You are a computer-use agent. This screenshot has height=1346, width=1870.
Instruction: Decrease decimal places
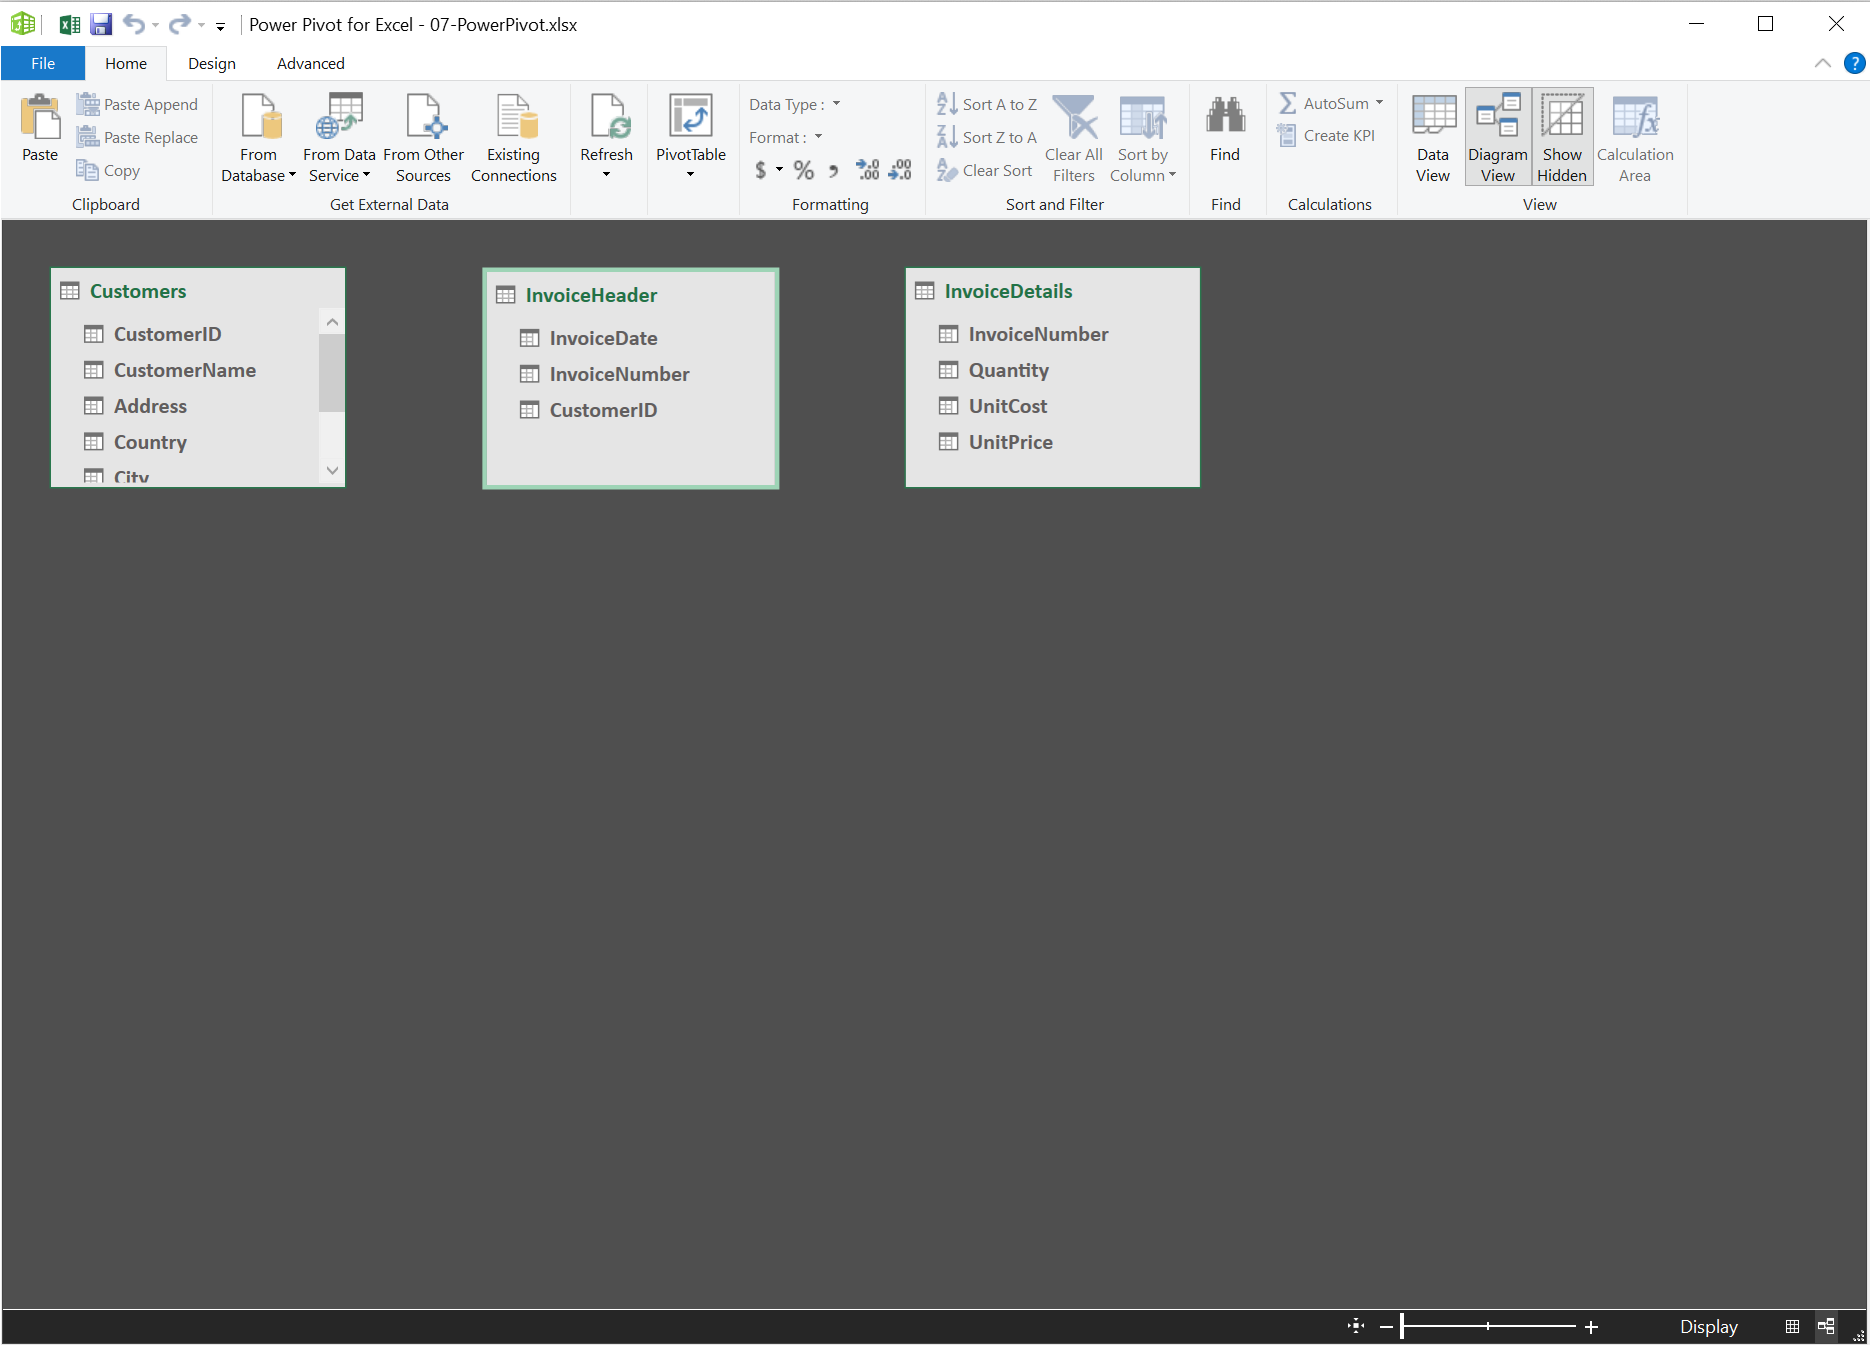pyautogui.click(x=900, y=170)
